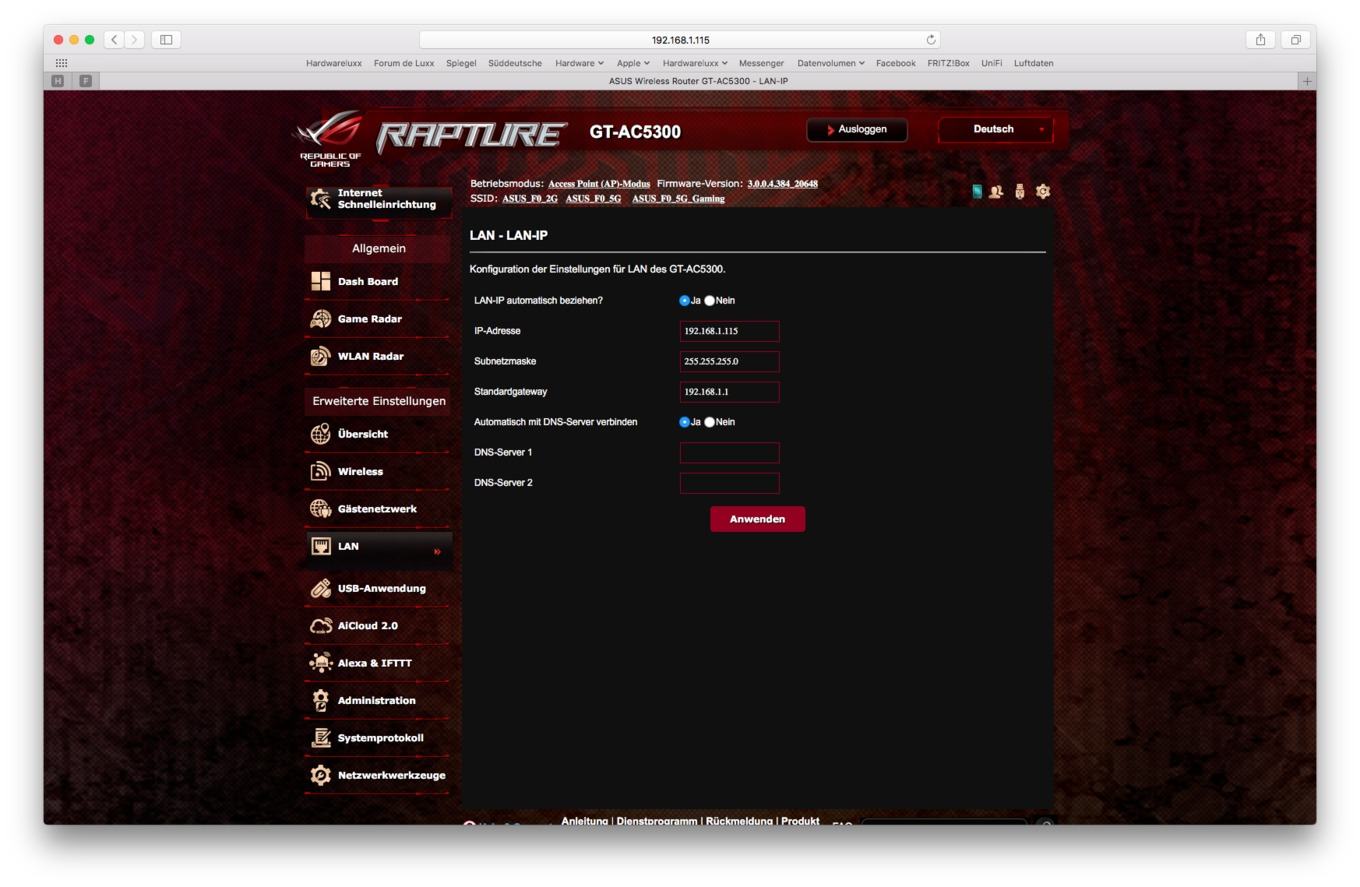Click the Standardgateway field
Viewport: 1360px width, 887px height.
(x=729, y=392)
